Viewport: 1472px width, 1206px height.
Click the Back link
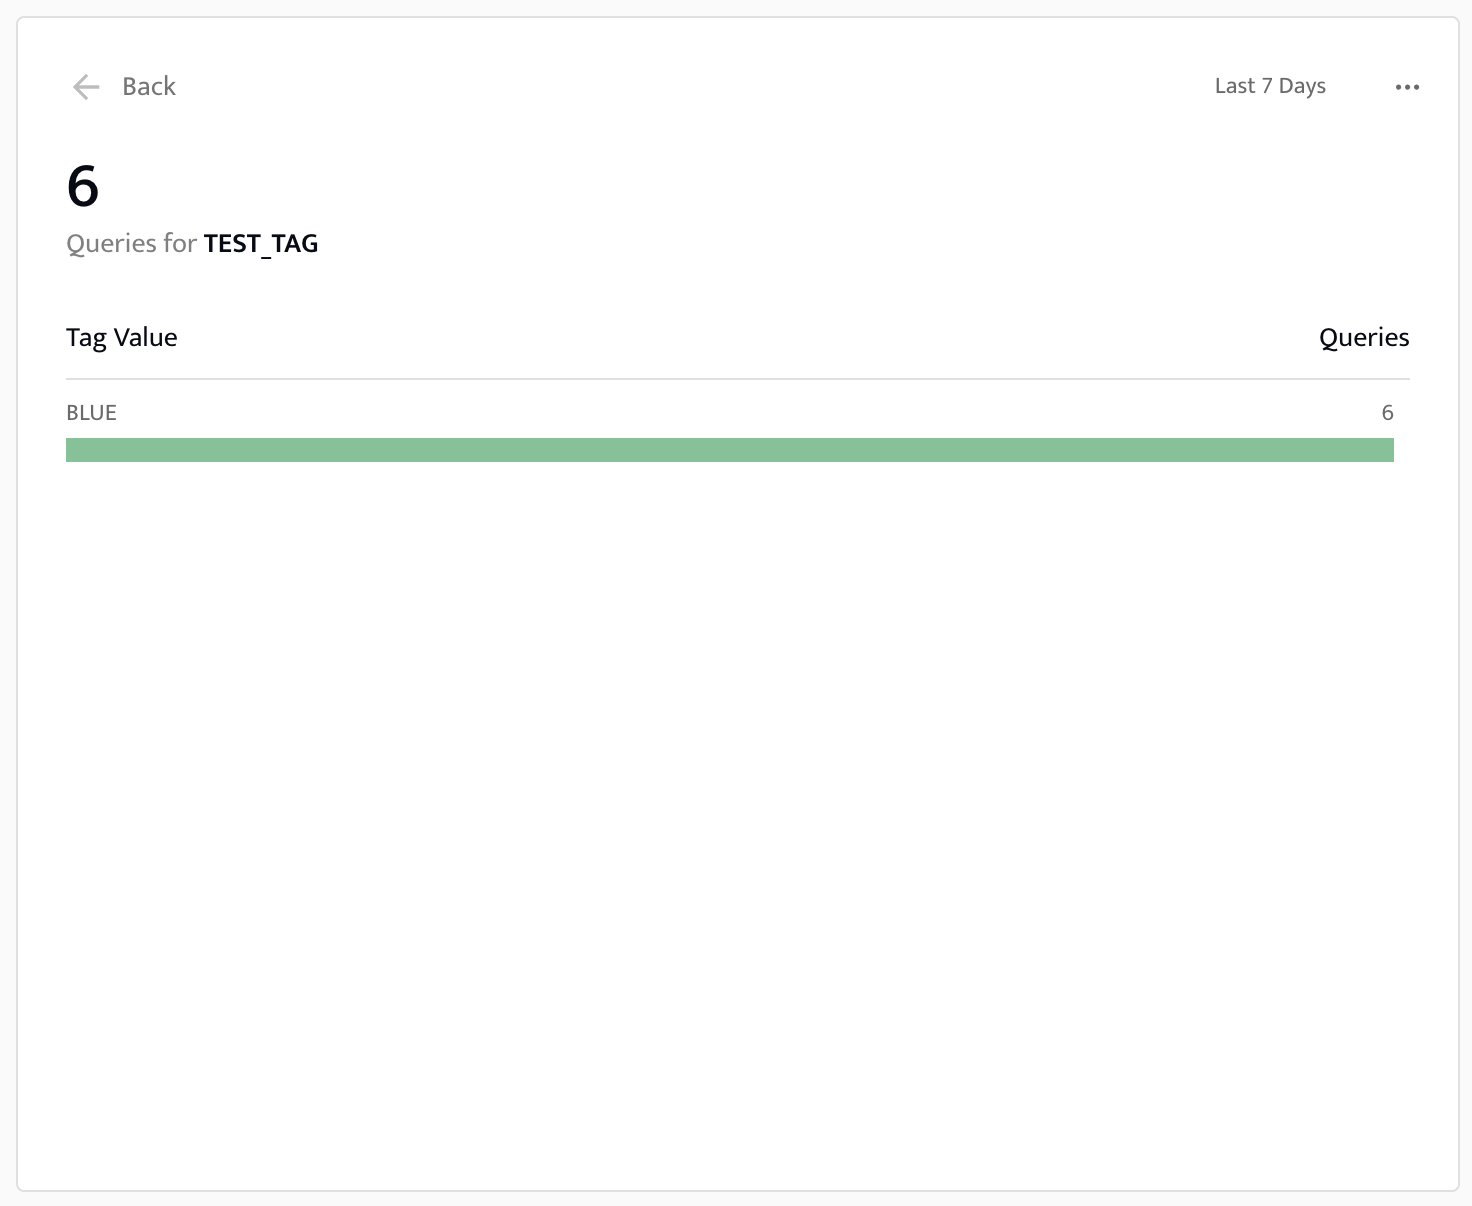tap(148, 86)
